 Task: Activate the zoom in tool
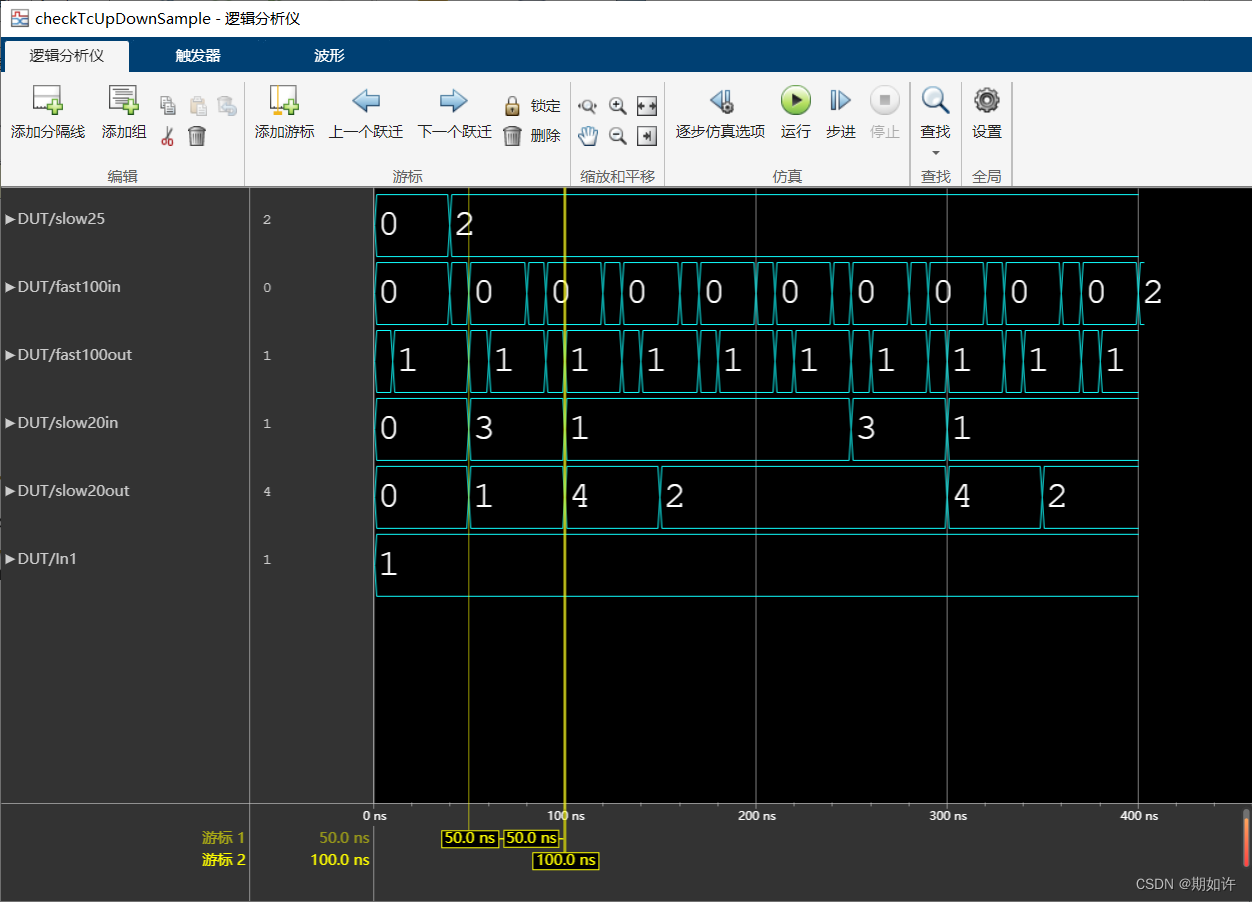(x=617, y=105)
